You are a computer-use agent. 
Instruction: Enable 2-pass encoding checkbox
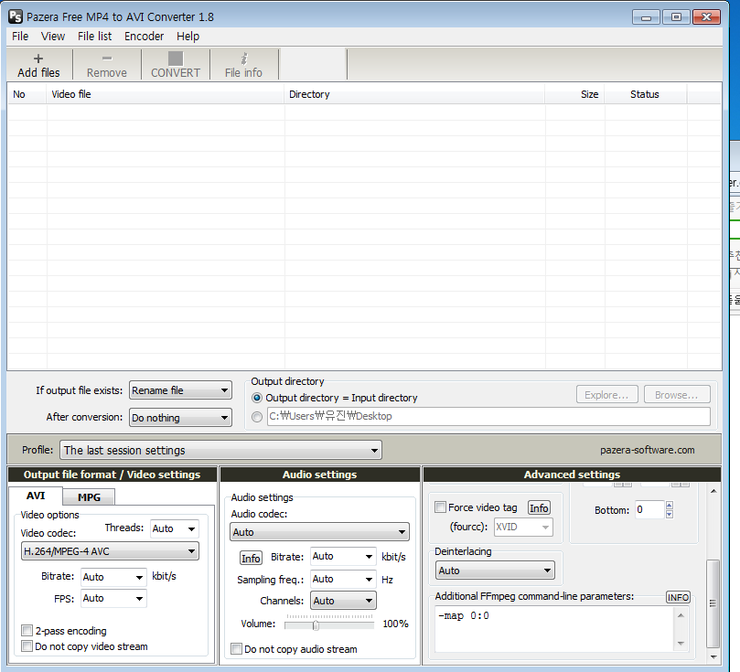[27, 630]
